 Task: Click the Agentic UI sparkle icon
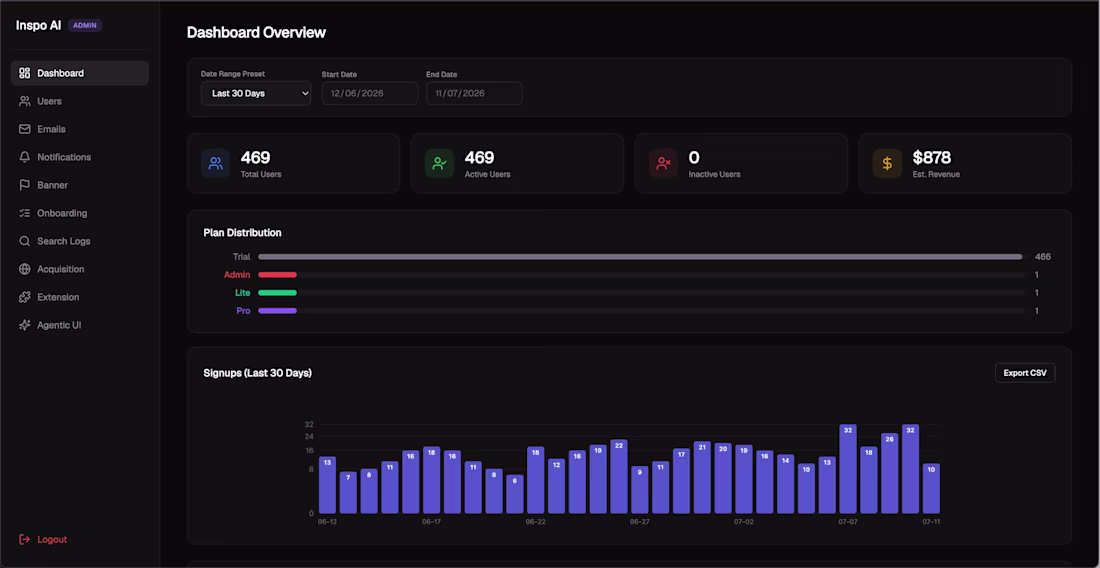click(25, 325)
